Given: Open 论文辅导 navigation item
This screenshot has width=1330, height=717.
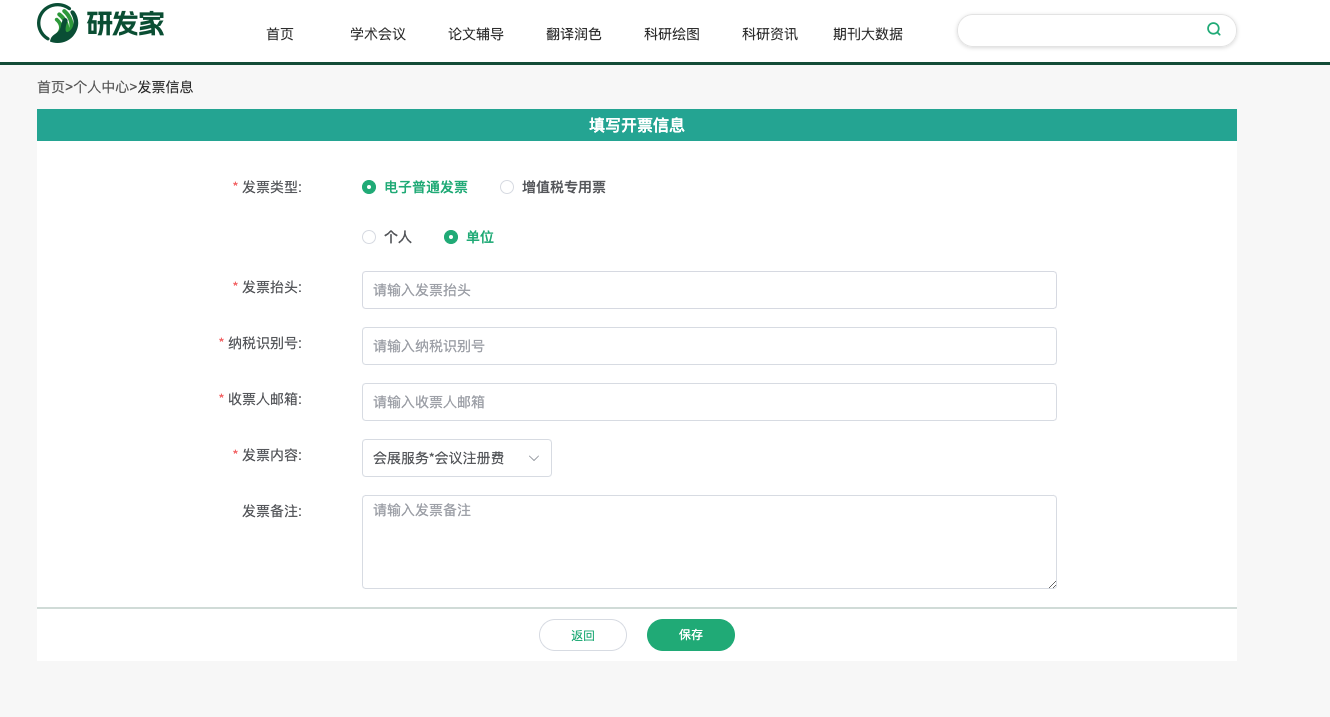Looking at the screenshot, I should coord(476,34).
